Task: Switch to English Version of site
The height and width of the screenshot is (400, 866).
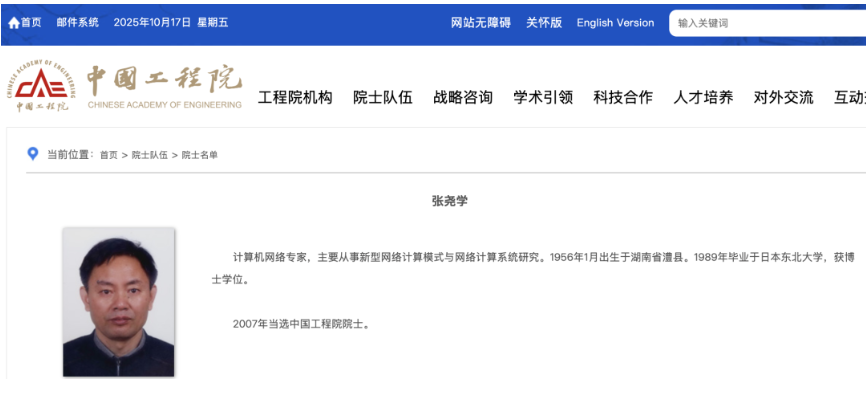Action: (x=615, y=23)
